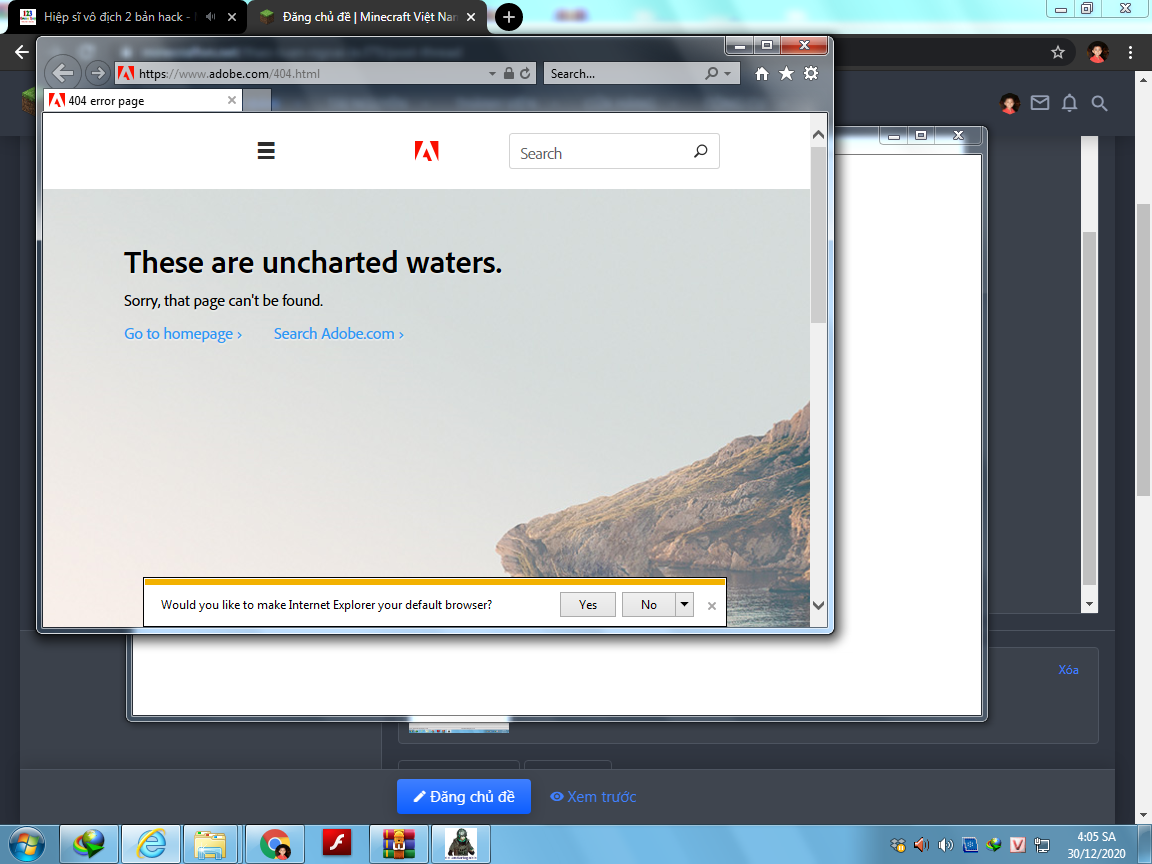
Task: Click the Adobe logo on the page
Action: pyautogui.click(x=426, y=151)
